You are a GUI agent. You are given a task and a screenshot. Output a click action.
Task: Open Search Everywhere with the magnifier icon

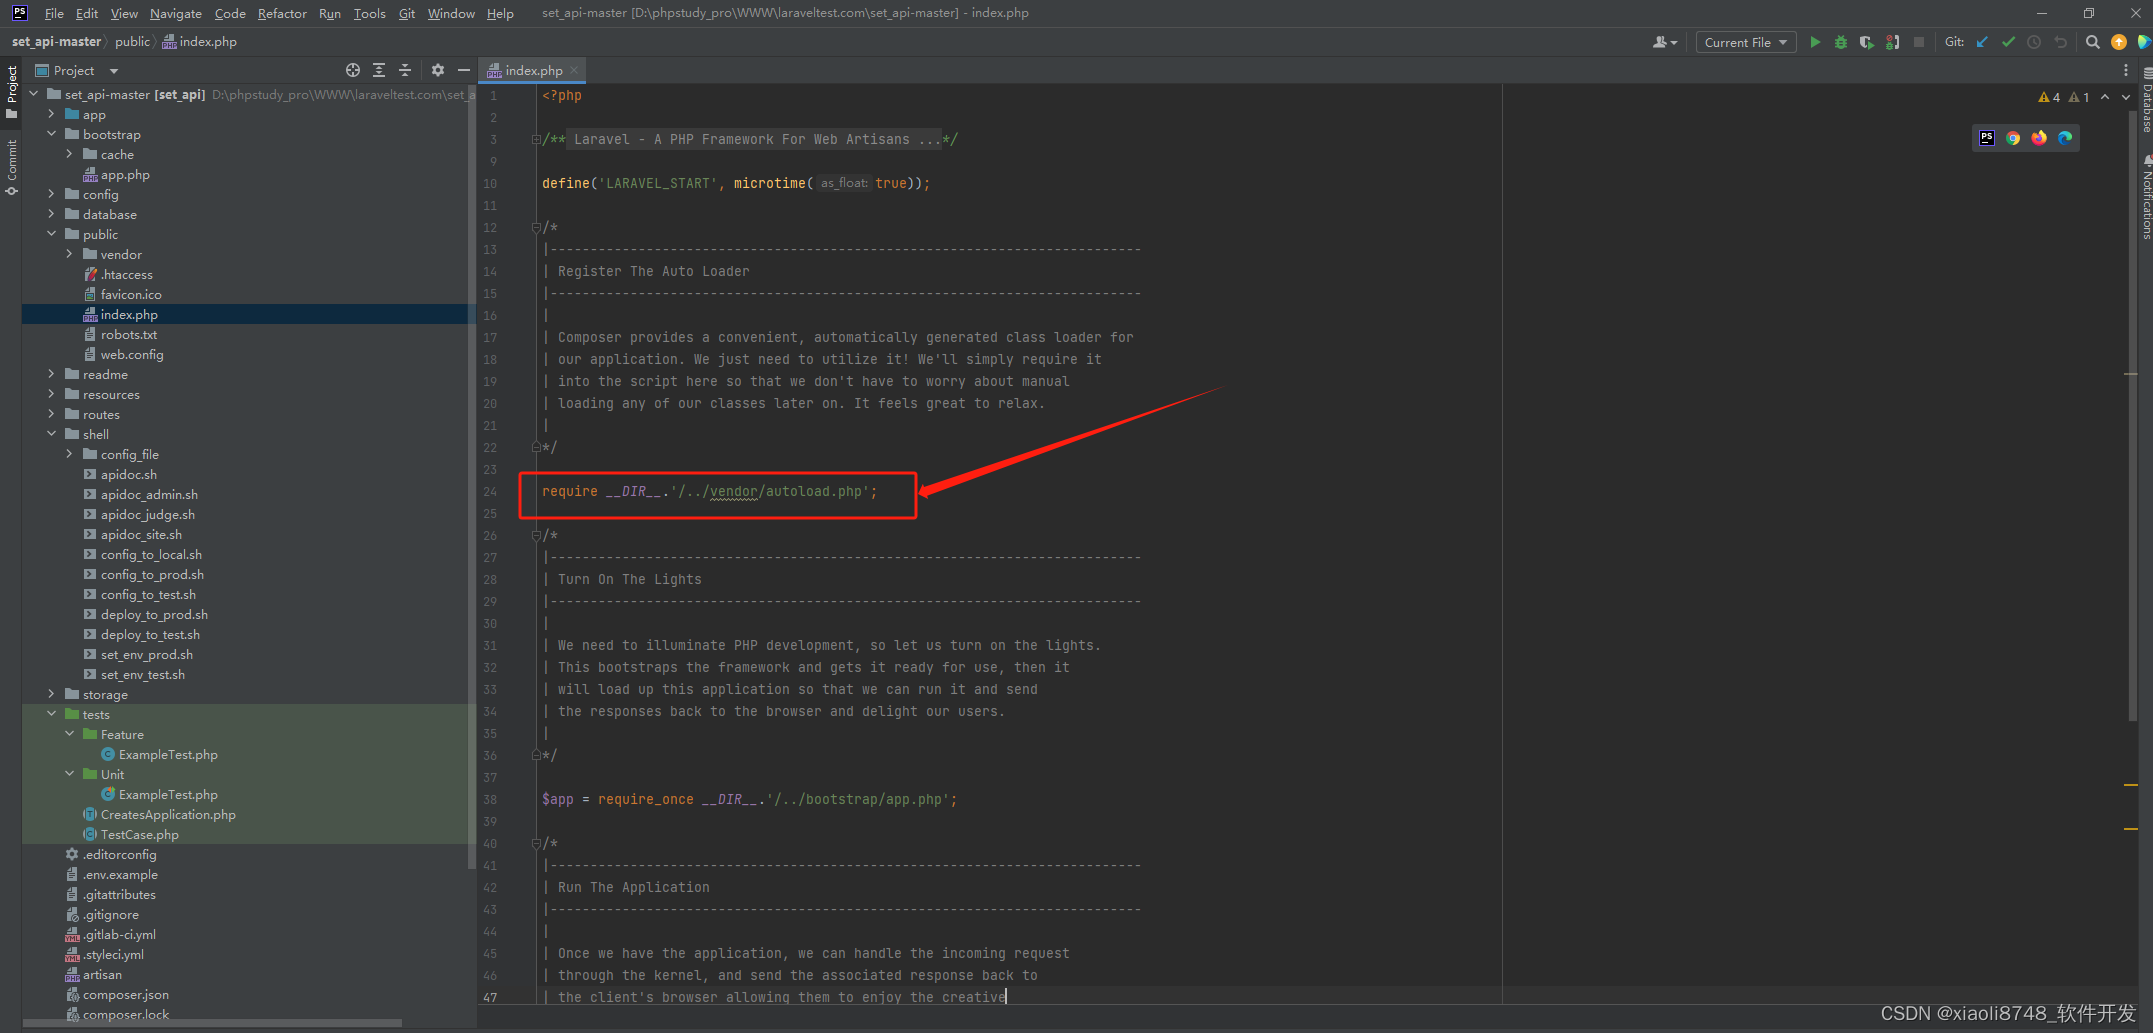pyautogui.click(x=2092, y=42)
